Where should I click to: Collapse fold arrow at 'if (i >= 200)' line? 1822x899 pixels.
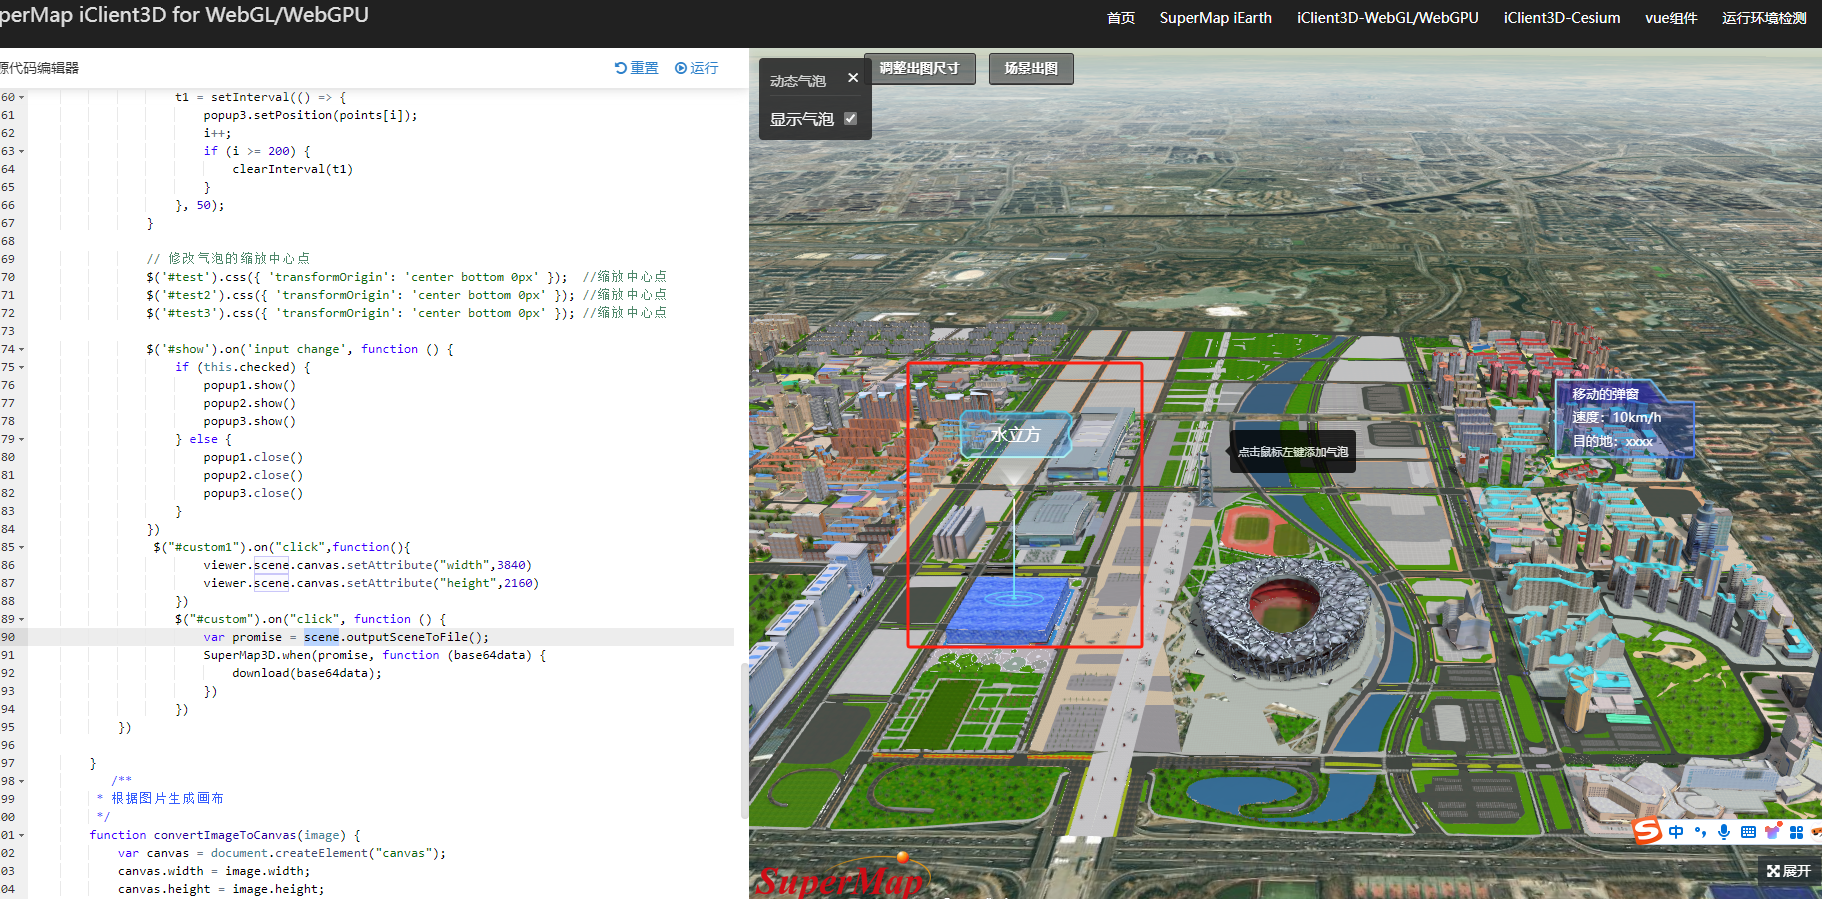(21, 151)
